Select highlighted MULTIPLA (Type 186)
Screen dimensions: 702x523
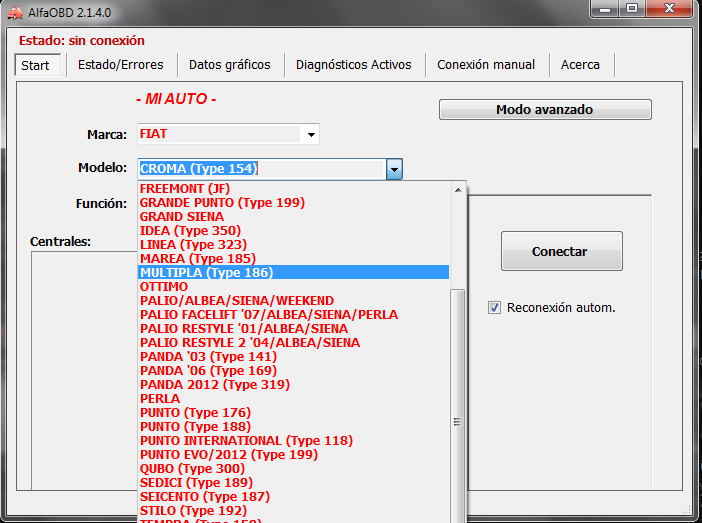[293, 272]
